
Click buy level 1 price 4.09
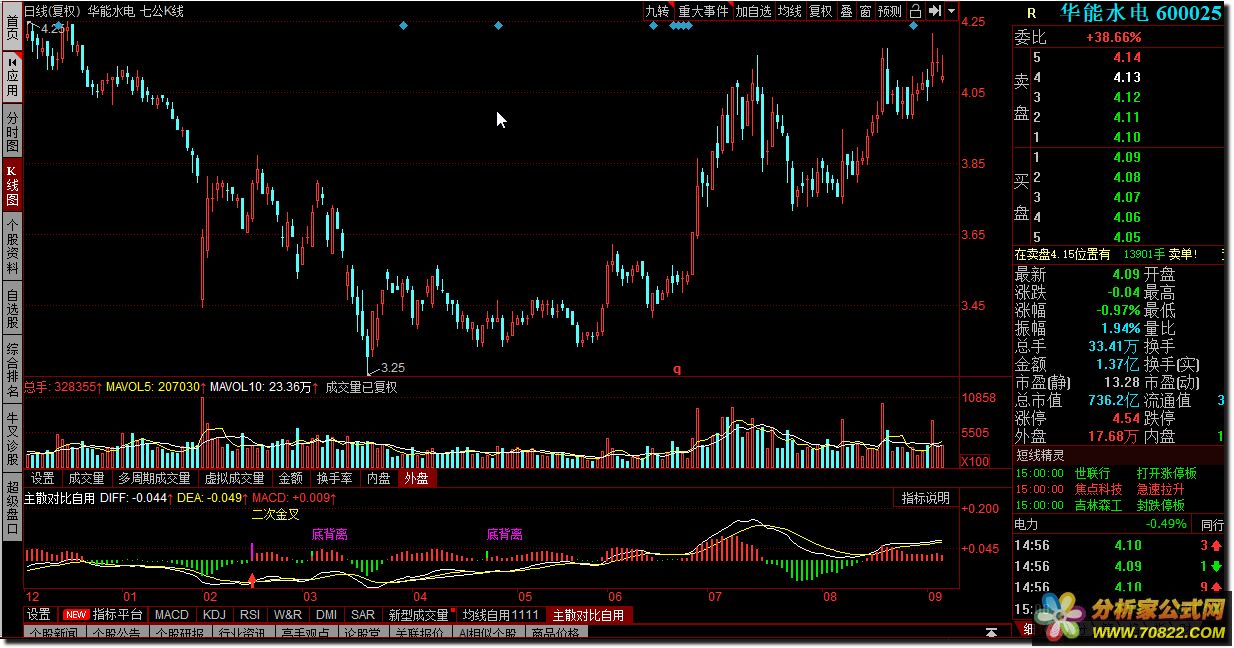(1126, 157)
